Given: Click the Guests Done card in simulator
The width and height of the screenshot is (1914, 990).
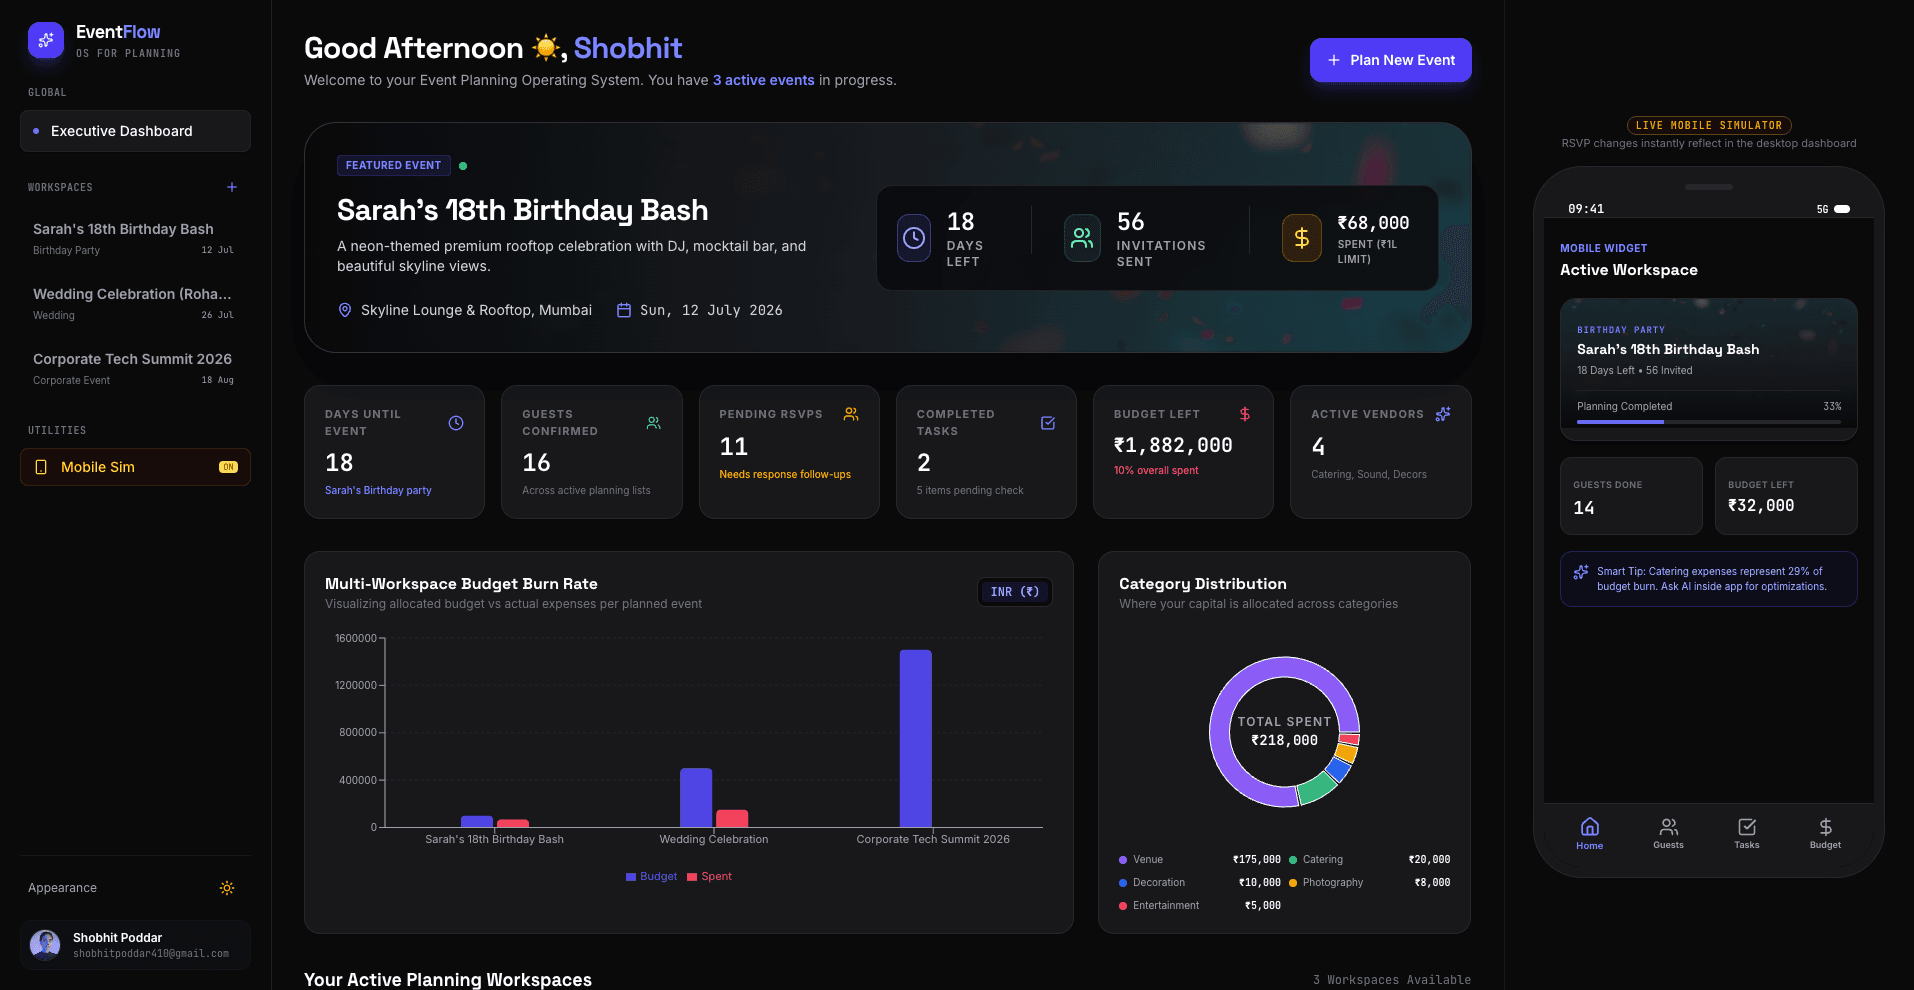Looking at the screenshot, I should (x=1631, y=496).
